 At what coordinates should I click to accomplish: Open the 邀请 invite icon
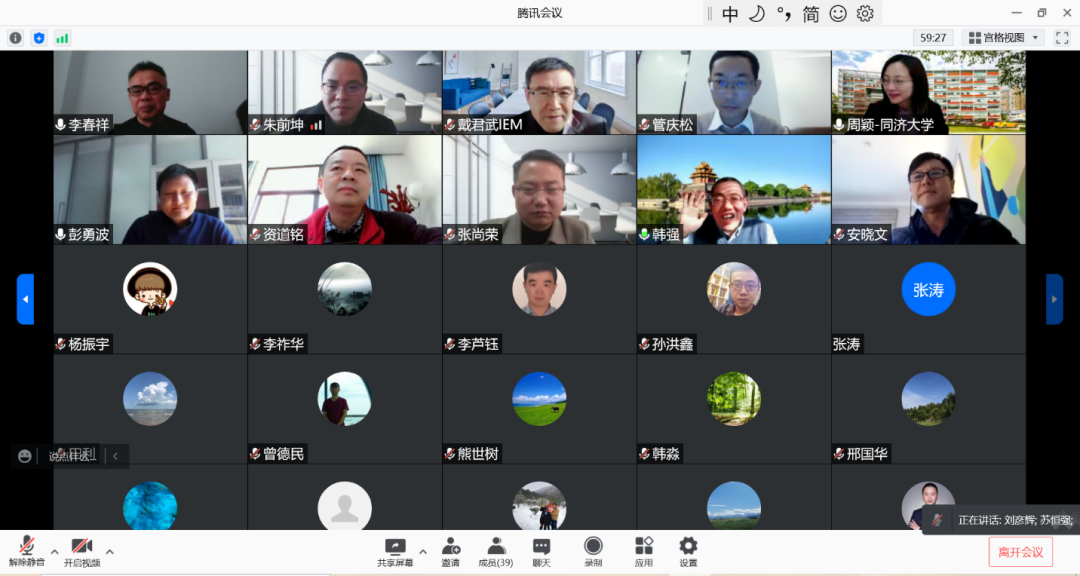click(x=451, y=551)
